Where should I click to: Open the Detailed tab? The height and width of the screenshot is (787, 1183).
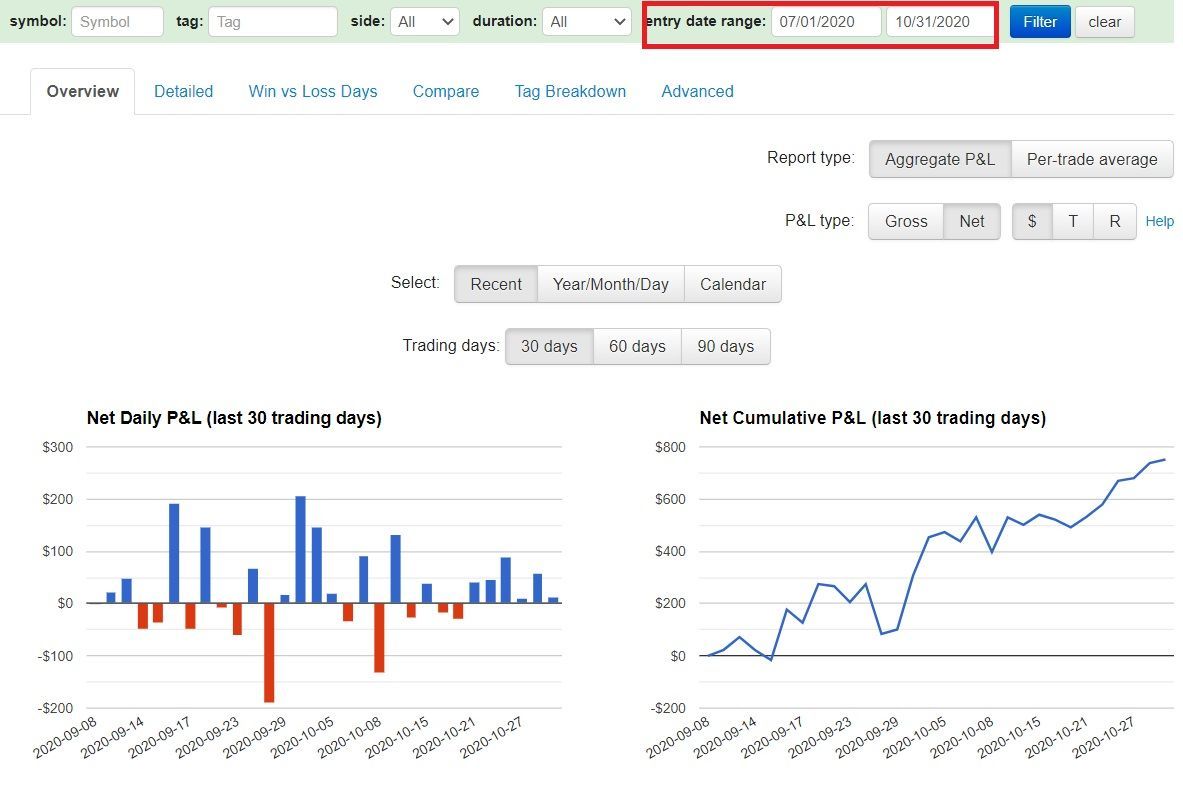183,91
